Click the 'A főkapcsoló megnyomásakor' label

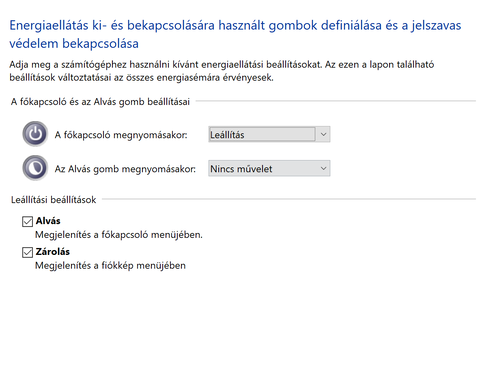(121, 135)
